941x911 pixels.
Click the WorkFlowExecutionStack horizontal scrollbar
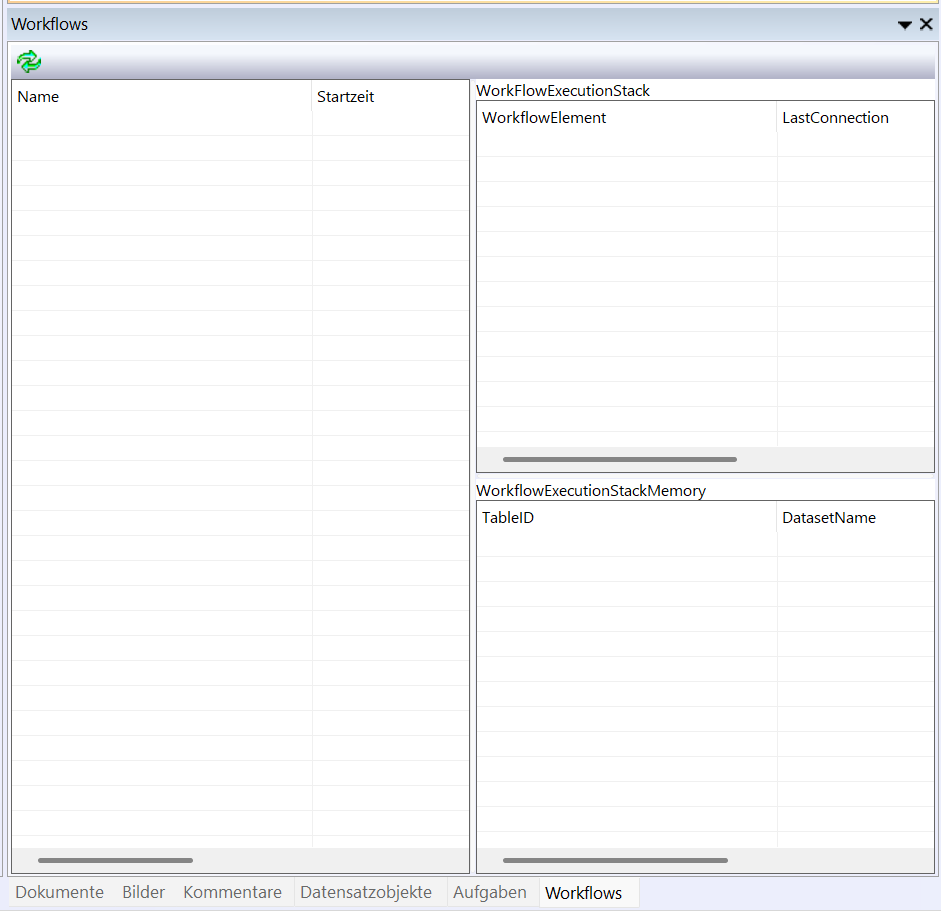pyautogui.click(x=619, y=460)
